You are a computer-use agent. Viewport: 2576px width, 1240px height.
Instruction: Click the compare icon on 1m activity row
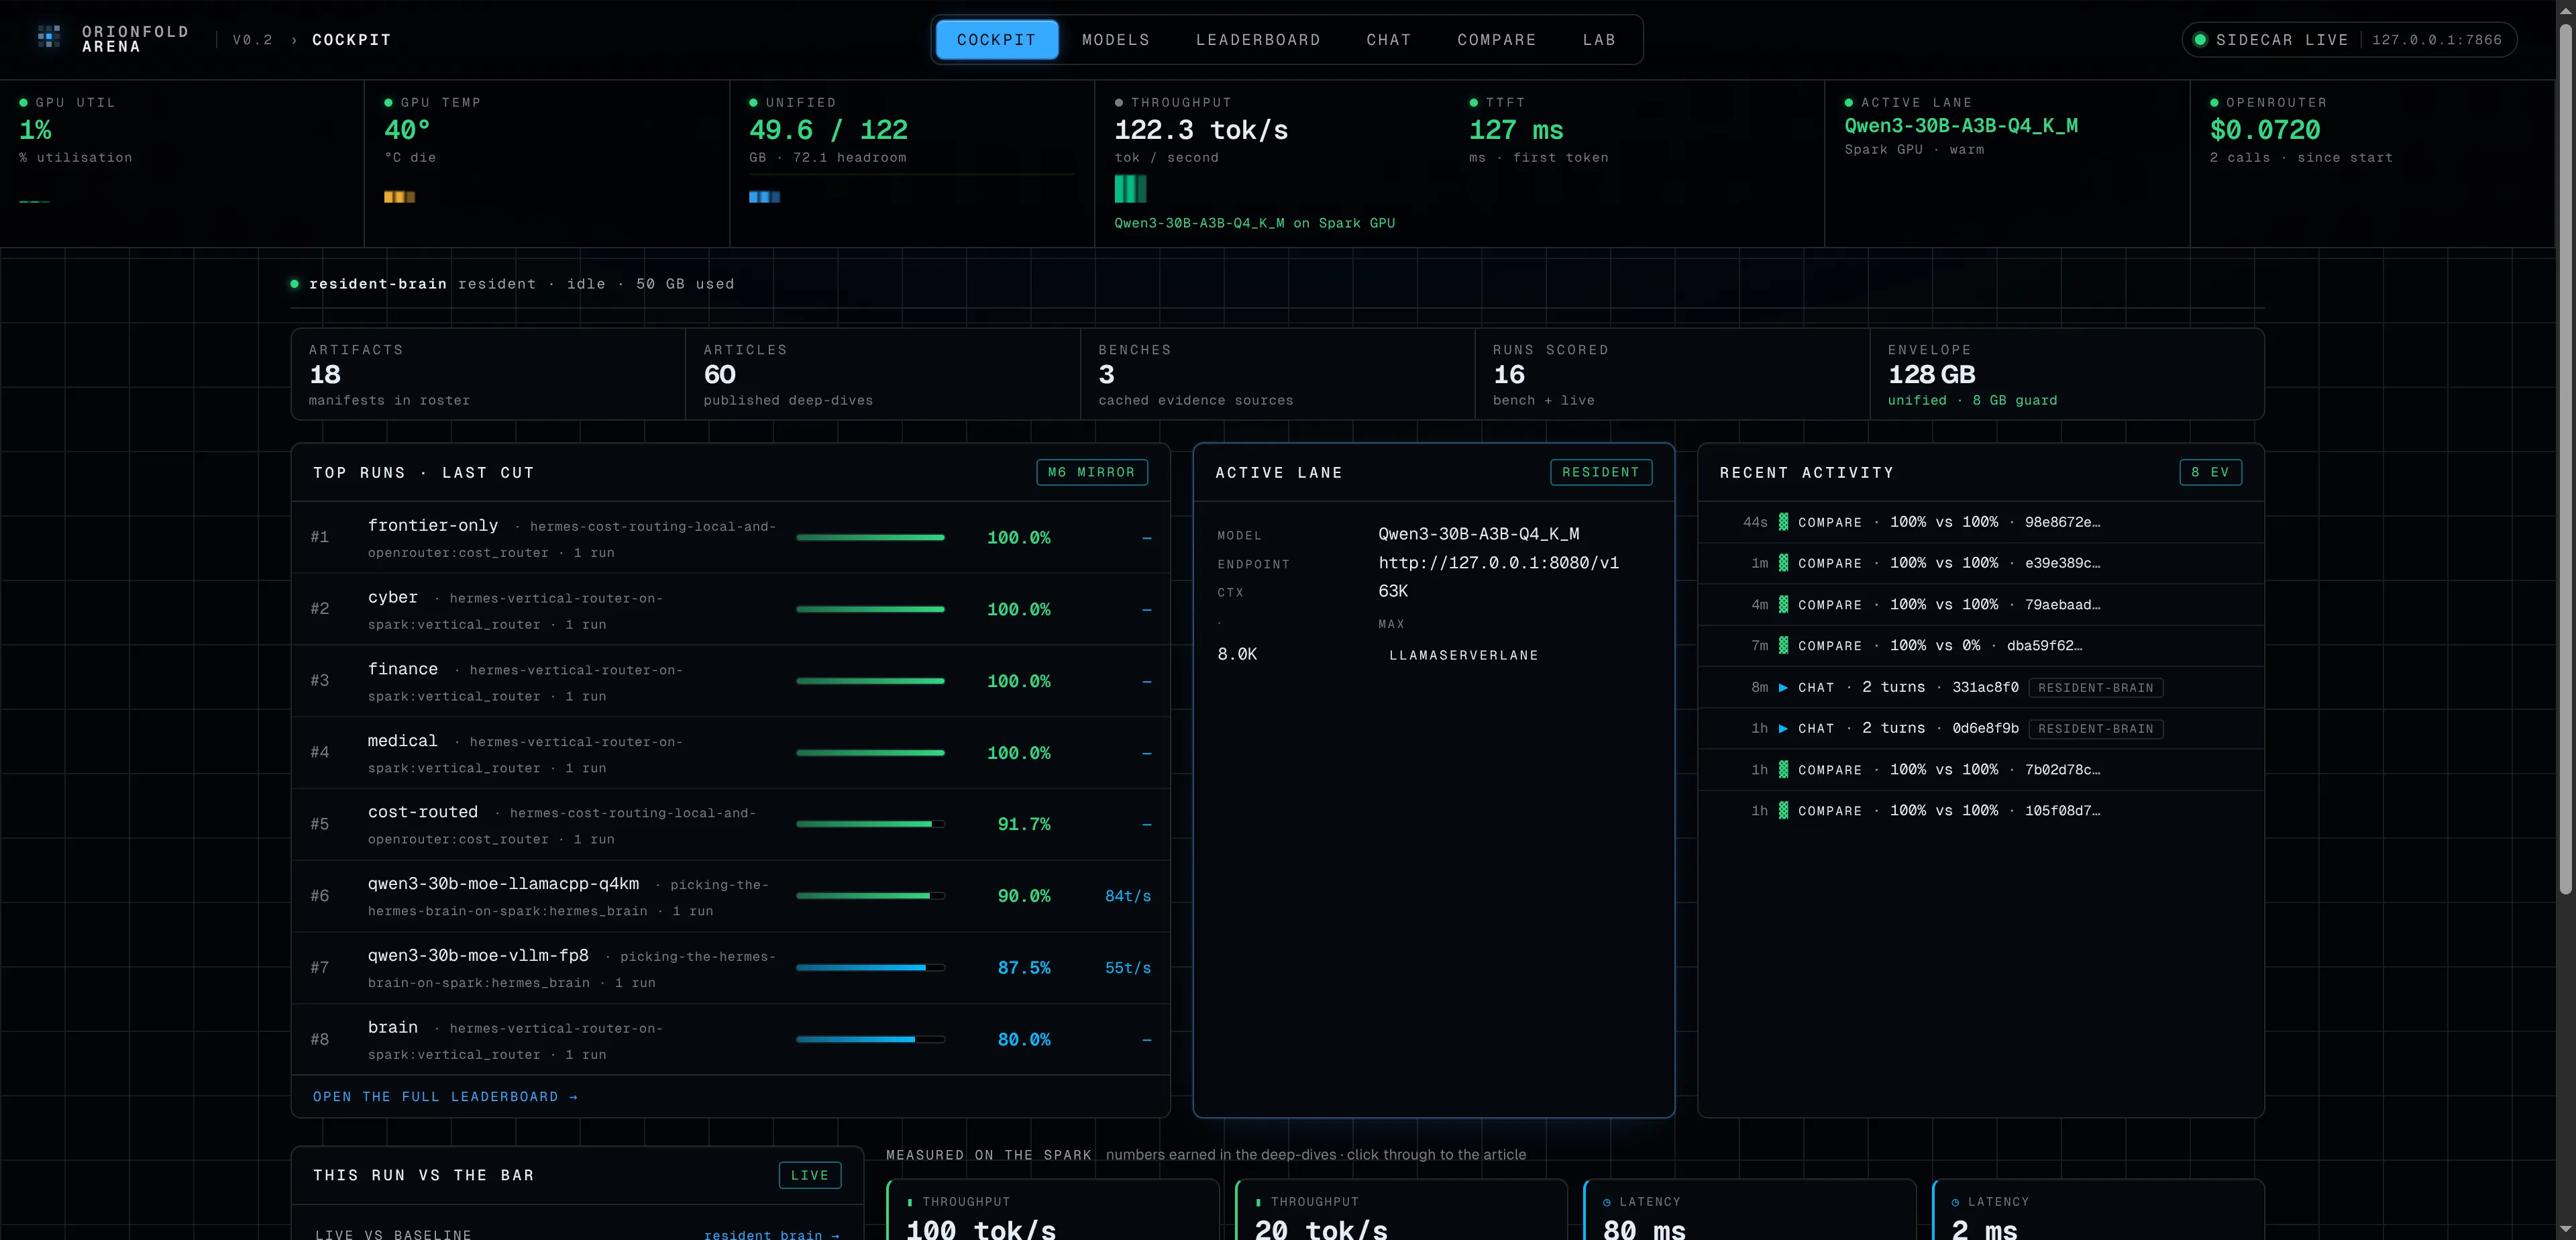pos(1783,563)
